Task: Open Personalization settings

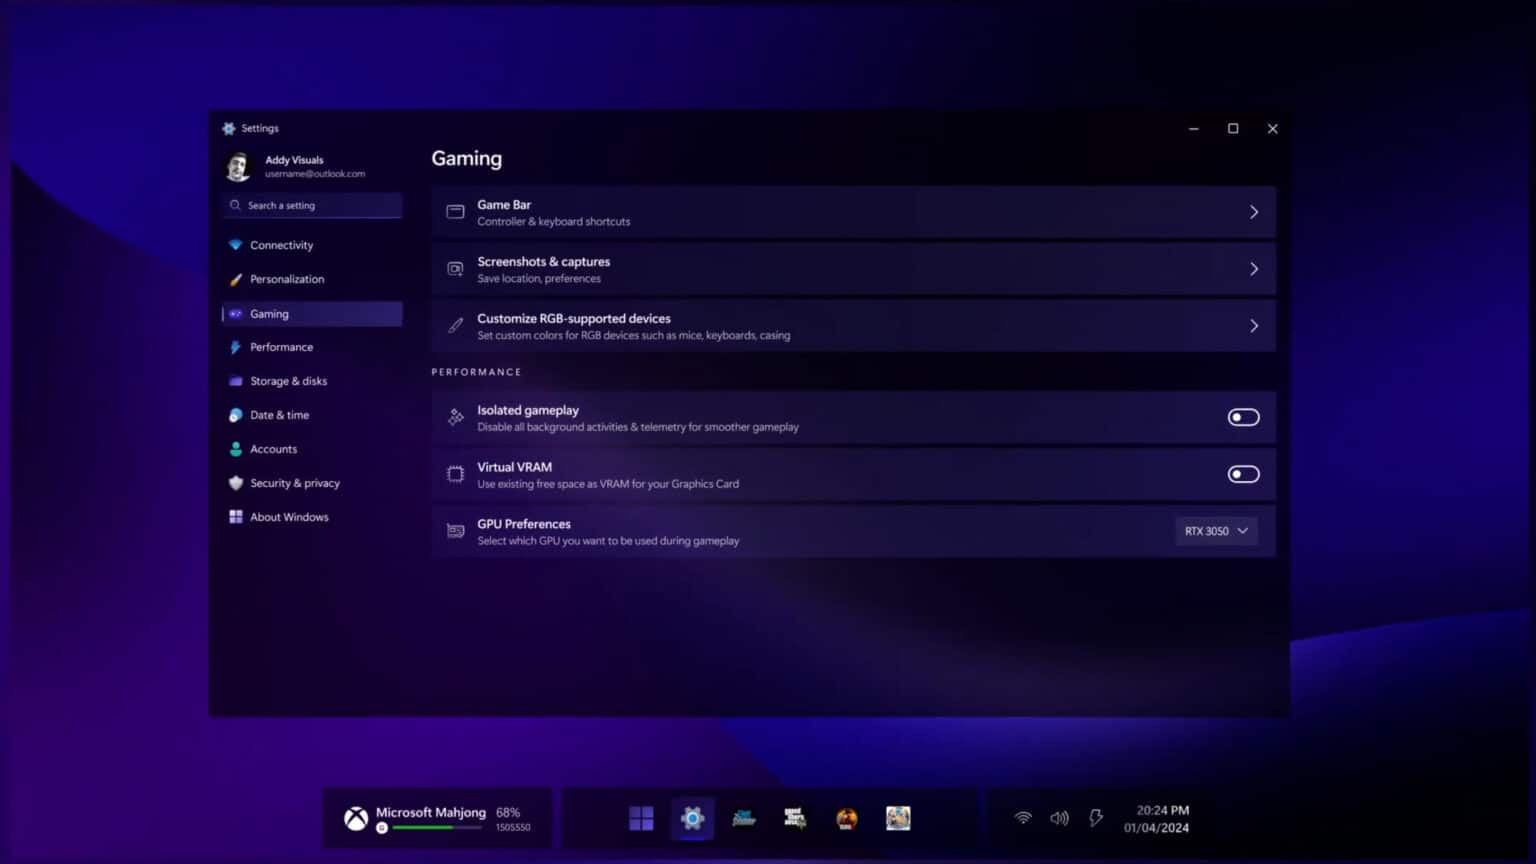Action: click(x=287, y=279)
